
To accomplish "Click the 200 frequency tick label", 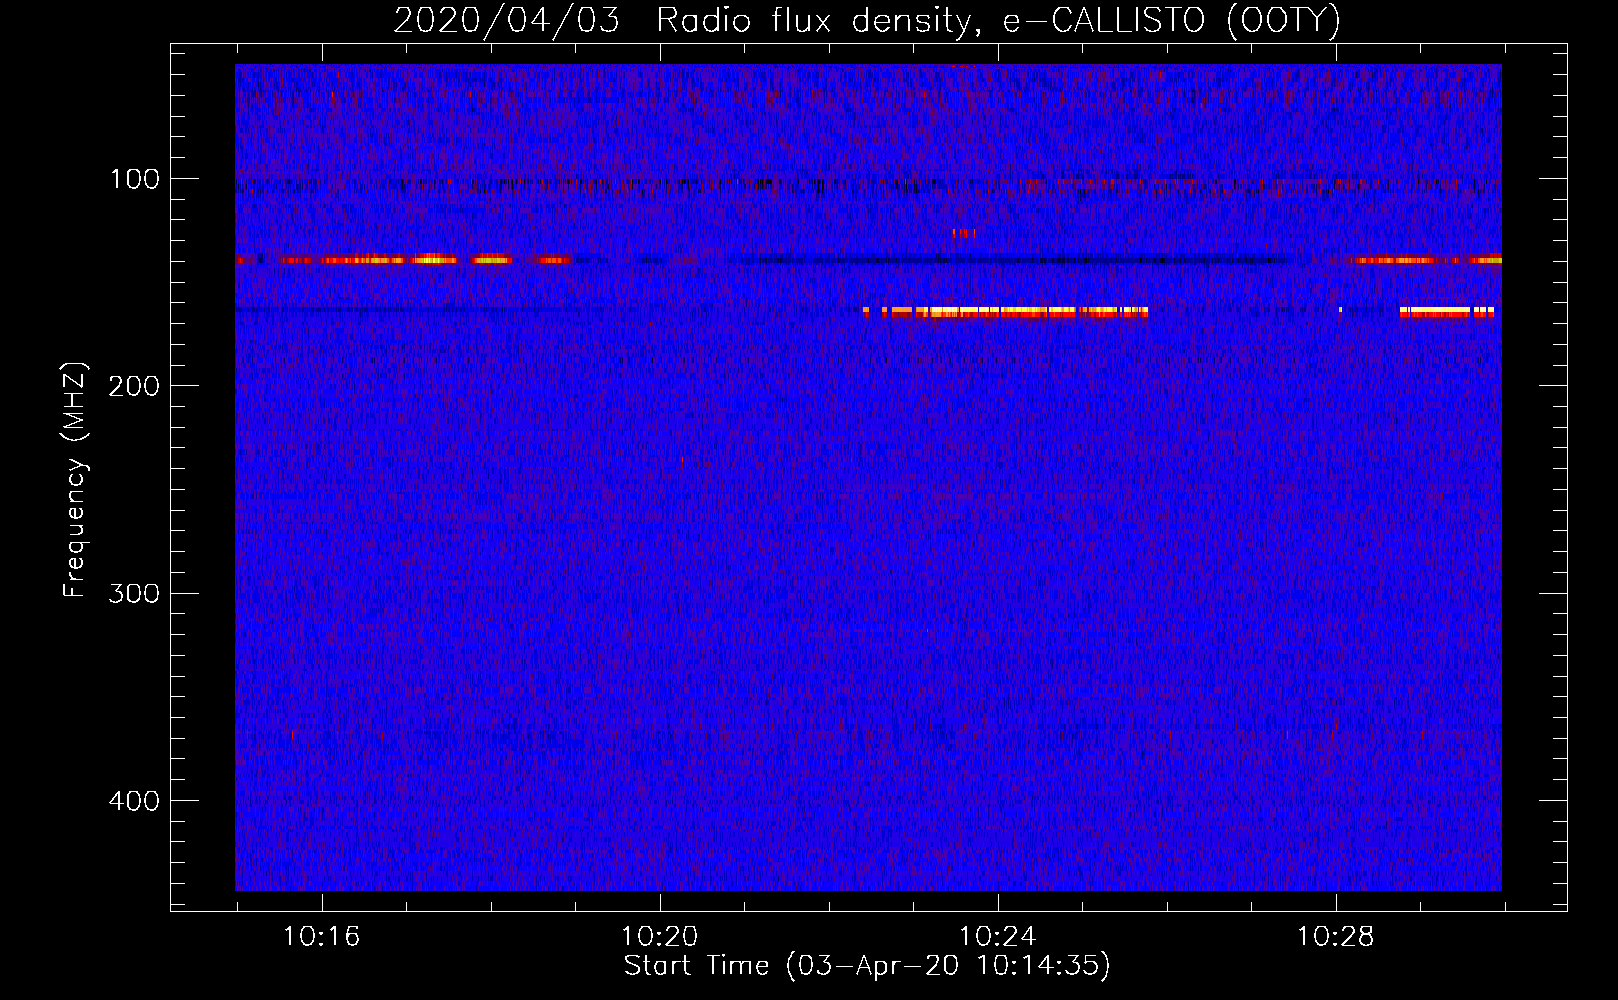I will point(135,386).
